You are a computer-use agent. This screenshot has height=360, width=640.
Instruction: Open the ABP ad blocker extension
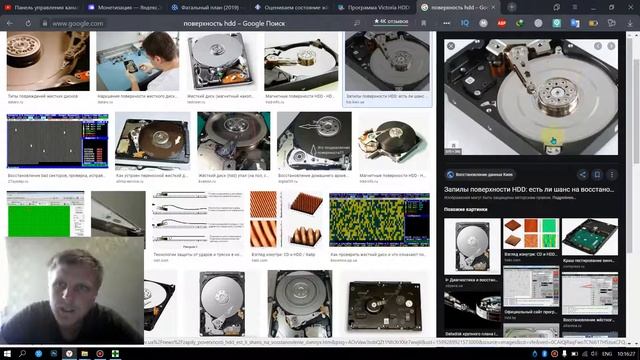(502, 23)
